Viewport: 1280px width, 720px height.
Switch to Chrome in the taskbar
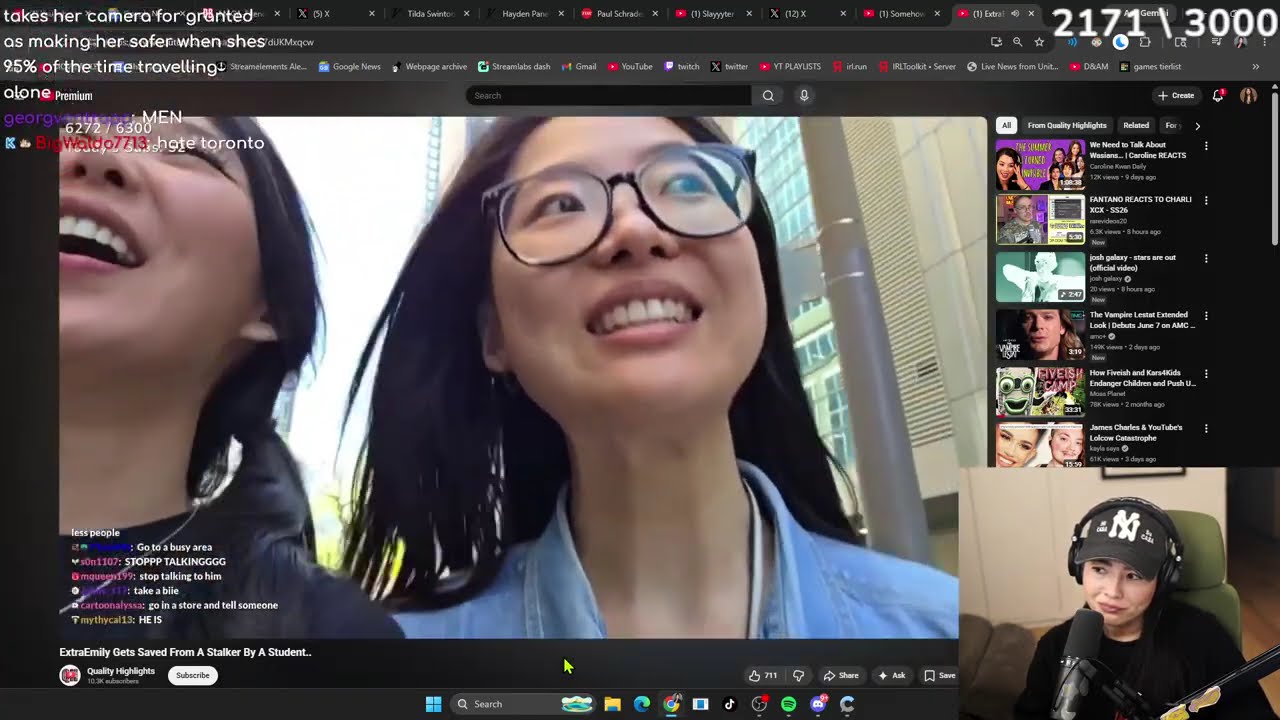tap(671, 704)
